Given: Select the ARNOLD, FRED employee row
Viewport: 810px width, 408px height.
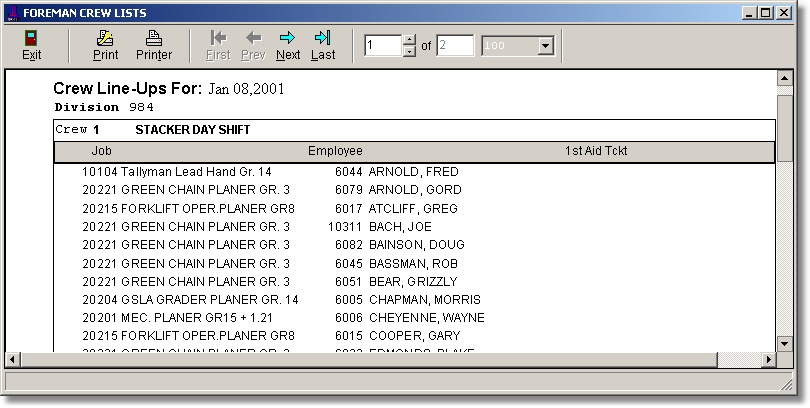Looking at the screenshot, I should tap(413, 172).
